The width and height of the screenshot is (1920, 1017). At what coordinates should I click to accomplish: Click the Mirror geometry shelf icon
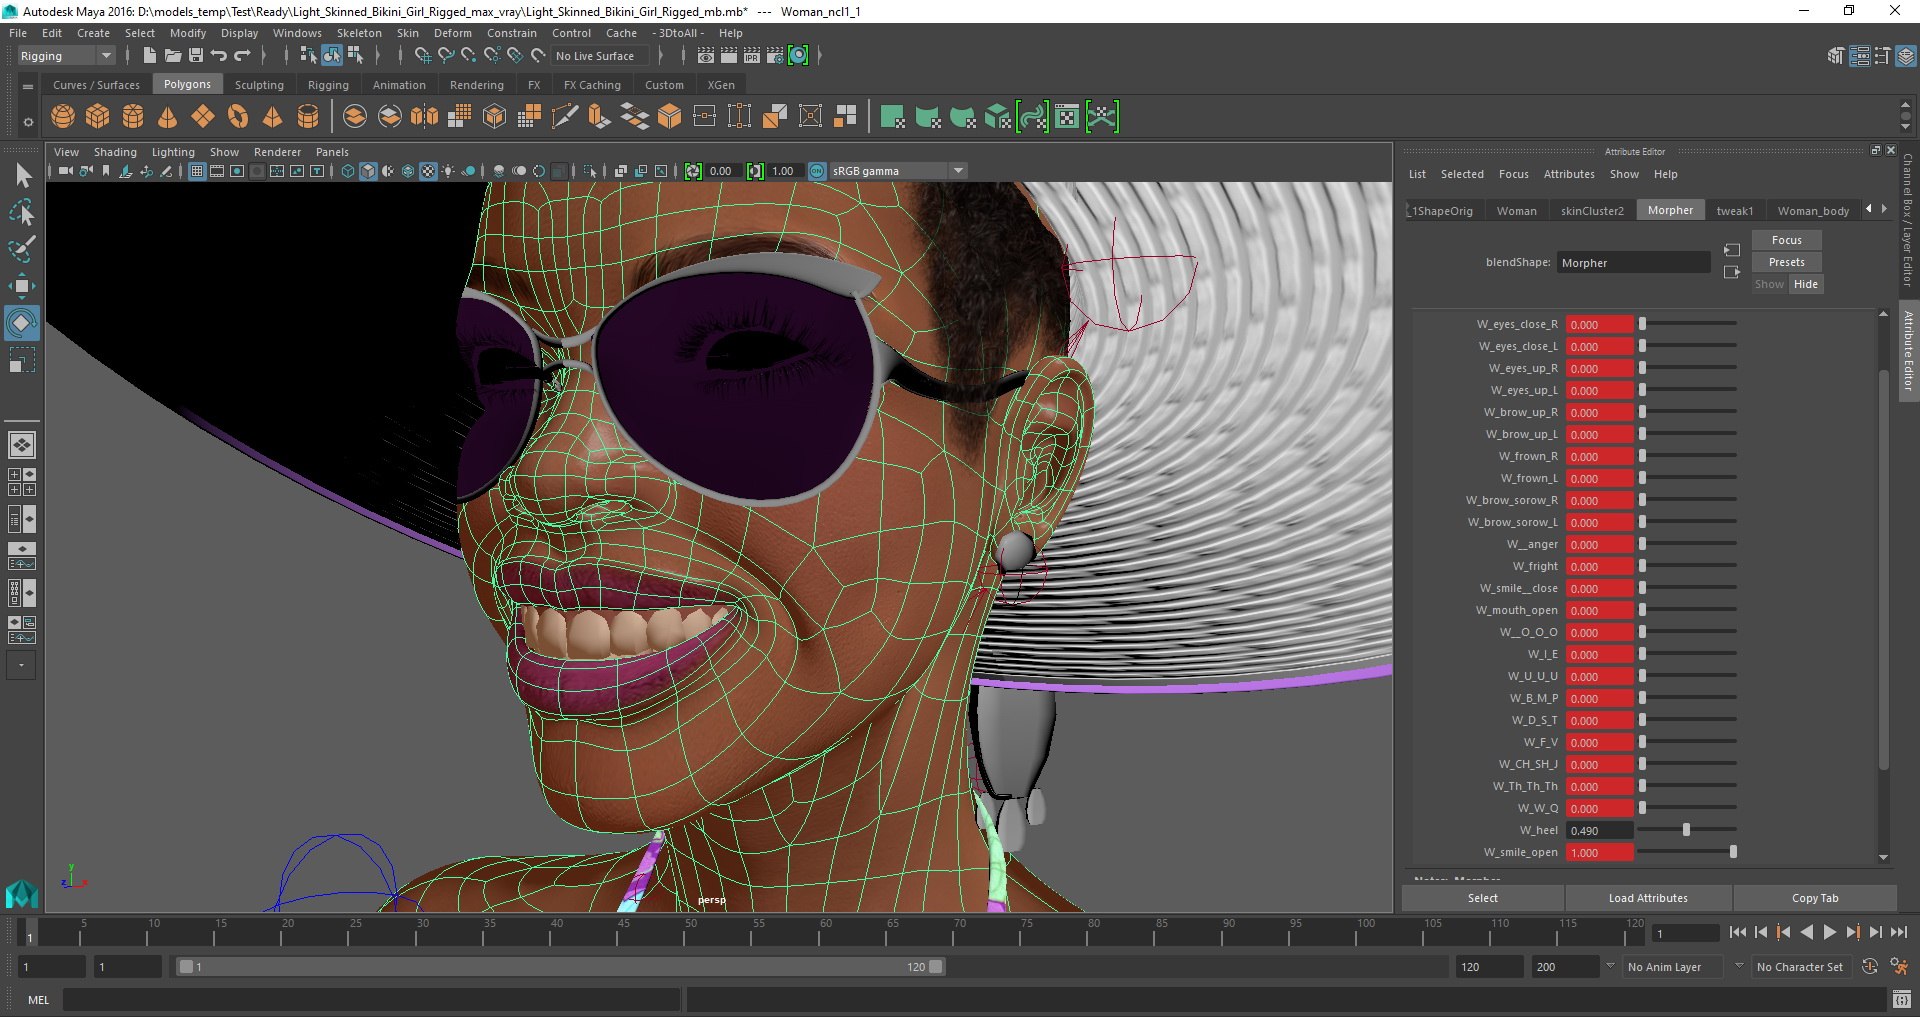[424, 117]
